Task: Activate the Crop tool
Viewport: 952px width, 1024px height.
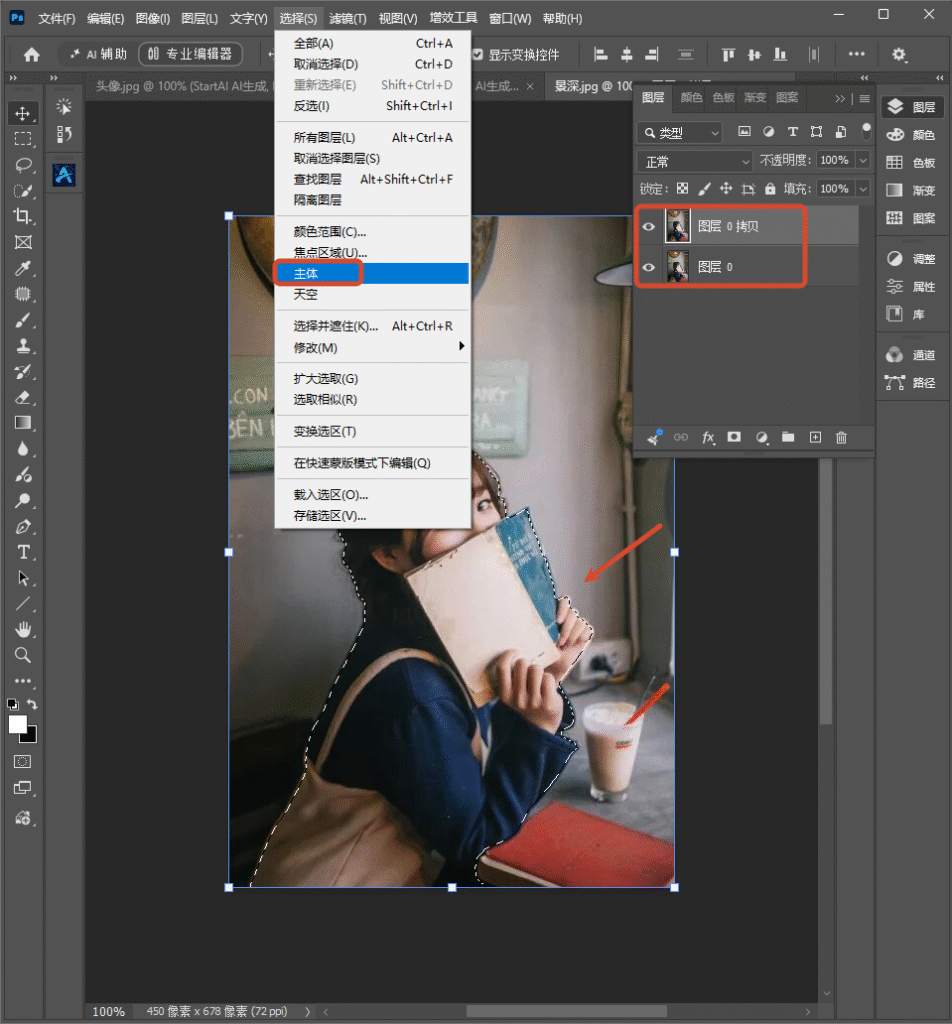Action: point(23,216)
